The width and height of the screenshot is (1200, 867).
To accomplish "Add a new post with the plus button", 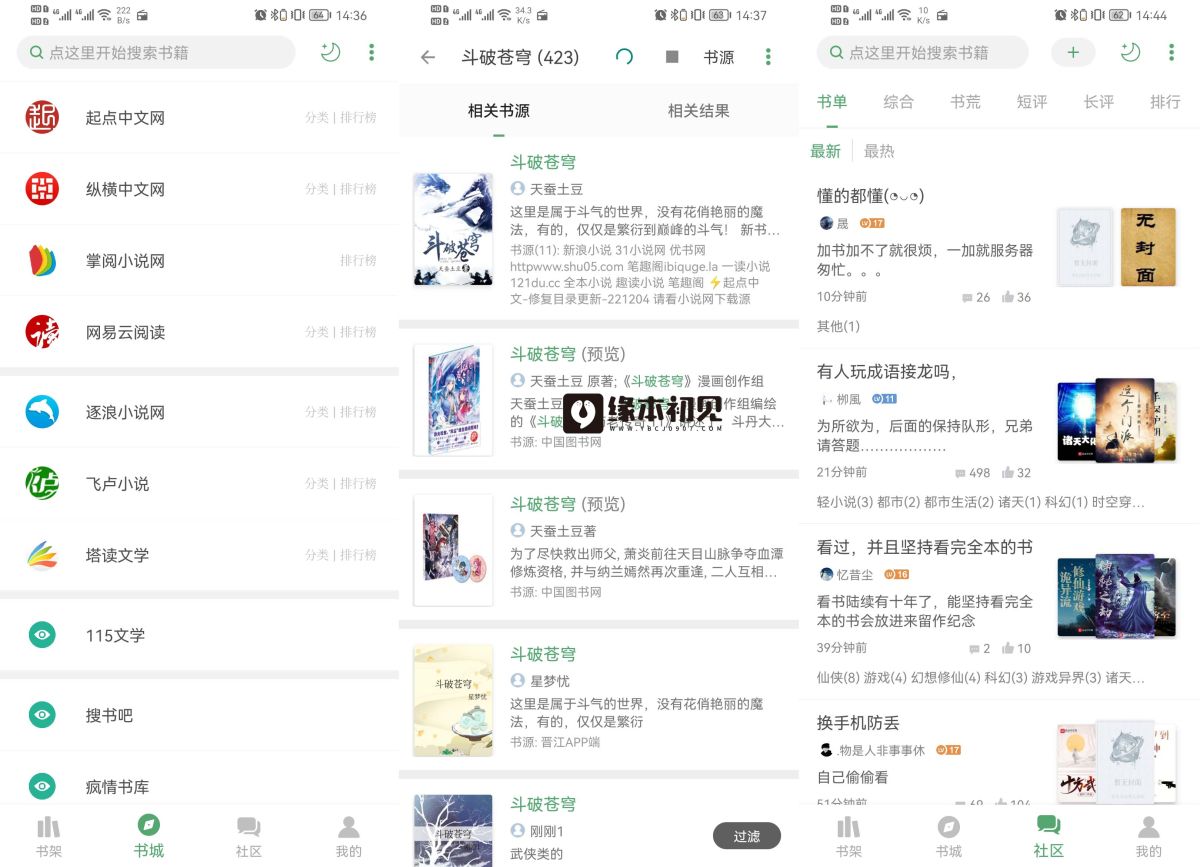I will coord(1073,52).
